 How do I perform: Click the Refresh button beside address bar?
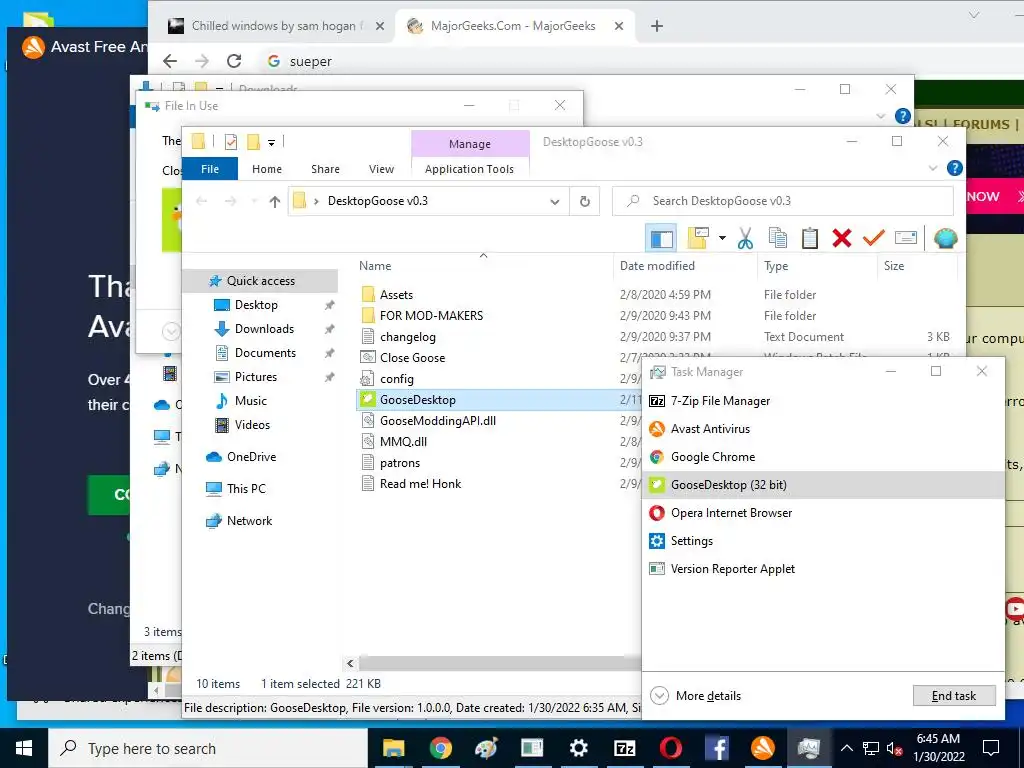[x=584, y=202]
